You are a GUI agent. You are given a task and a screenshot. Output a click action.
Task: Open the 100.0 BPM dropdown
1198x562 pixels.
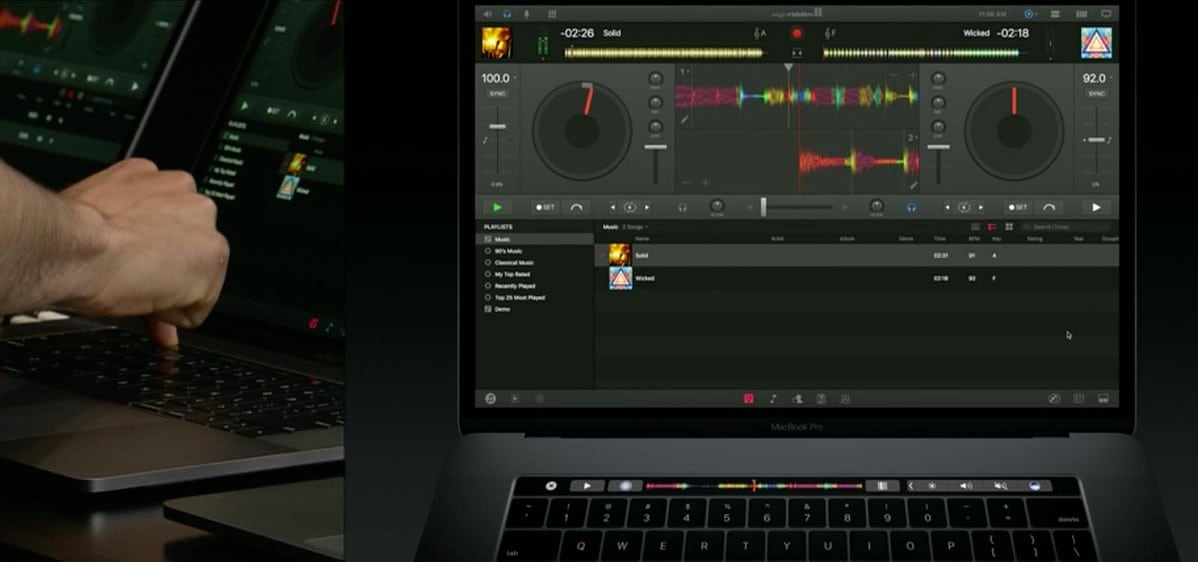click(x=498, y=78)
